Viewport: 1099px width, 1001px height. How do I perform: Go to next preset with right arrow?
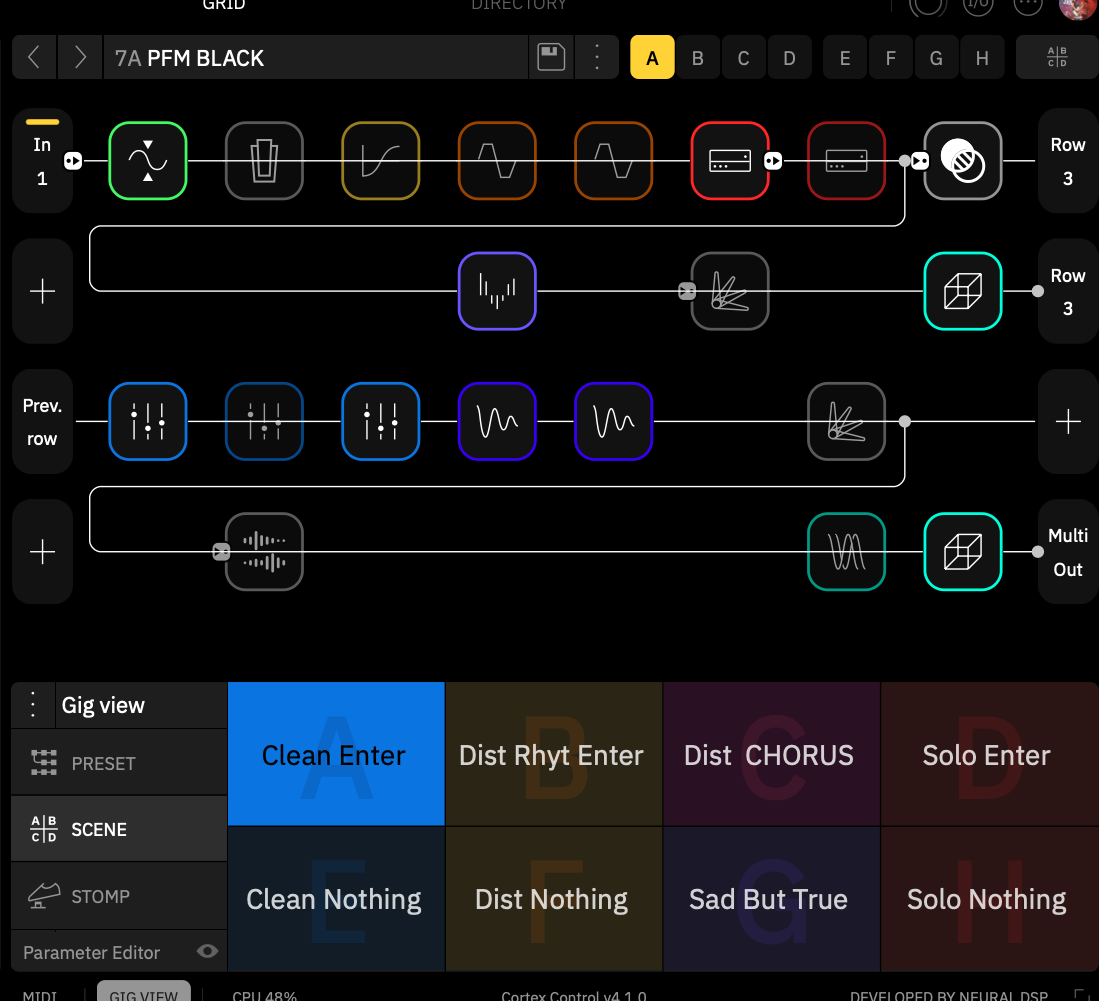[x=80, y=57]
